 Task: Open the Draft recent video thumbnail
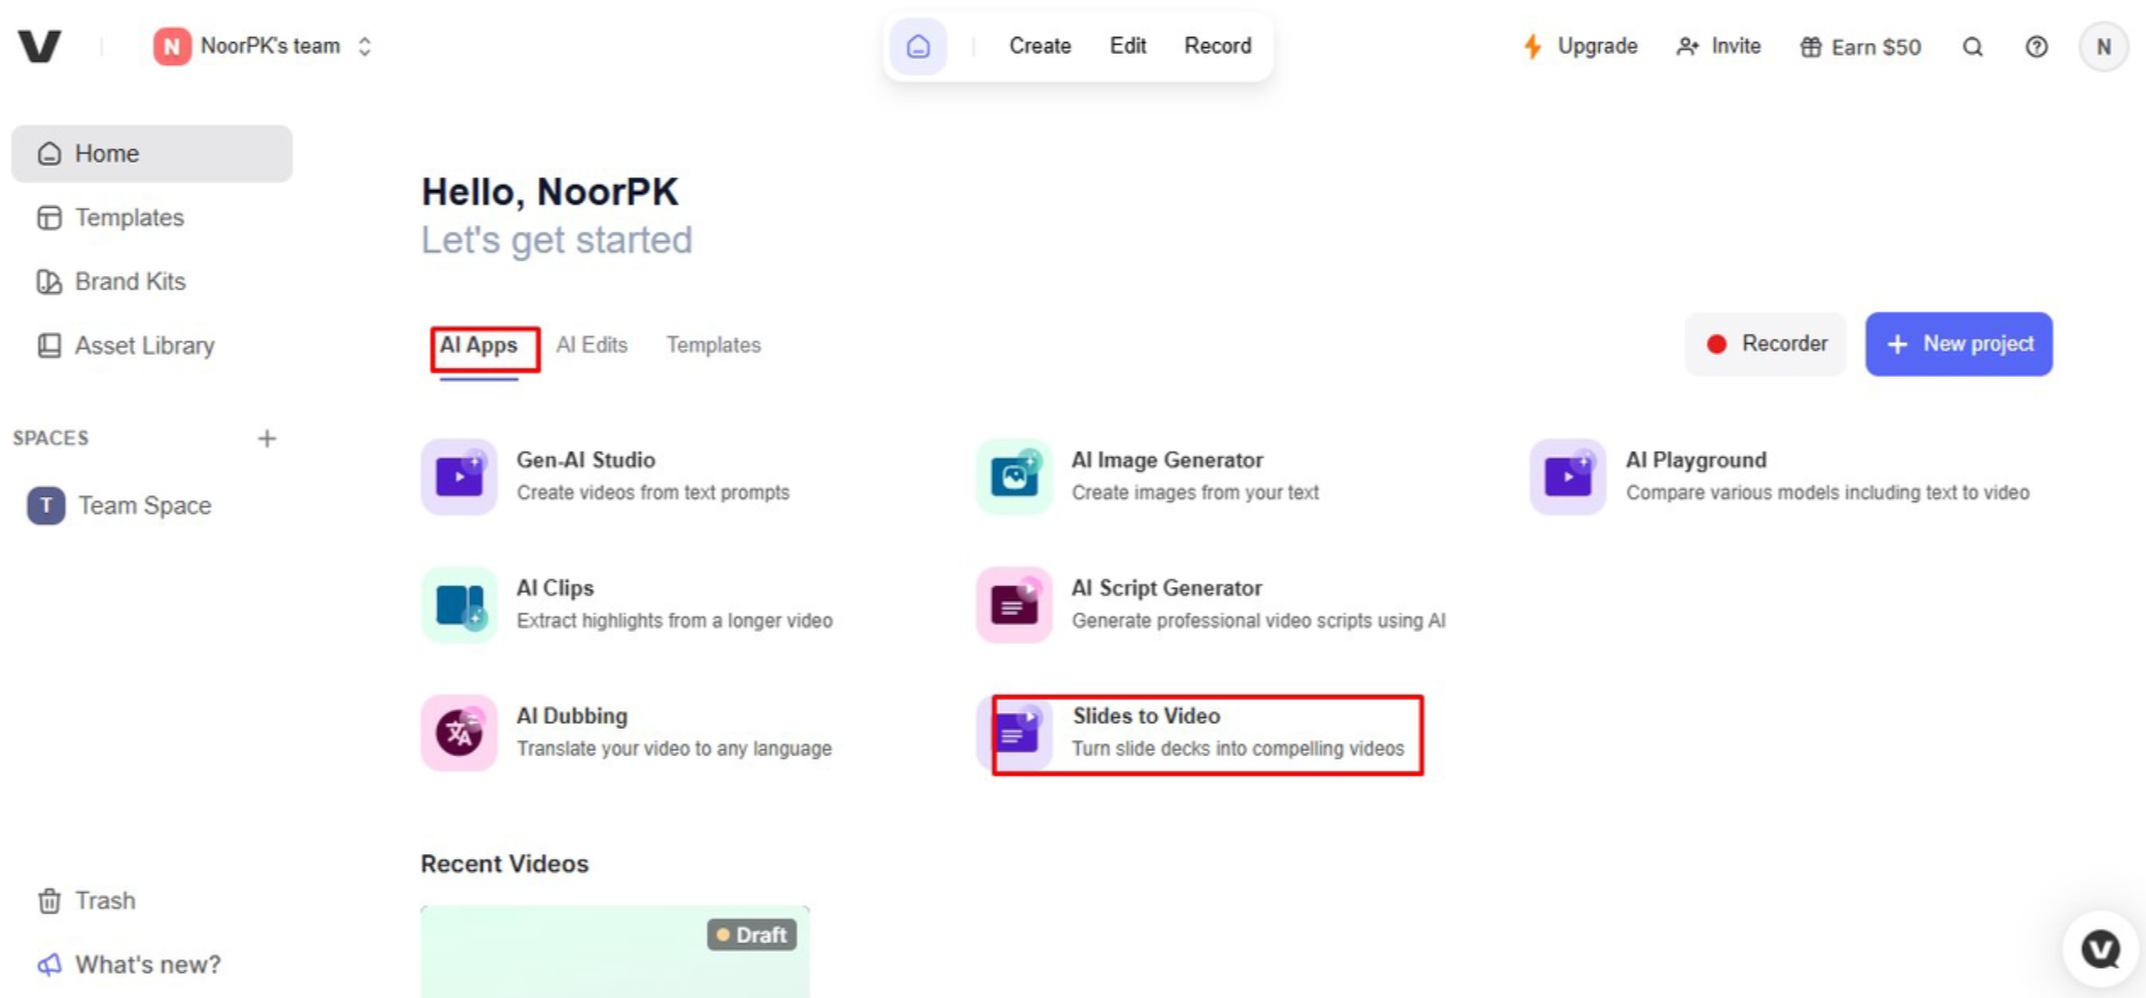[615, 952]
